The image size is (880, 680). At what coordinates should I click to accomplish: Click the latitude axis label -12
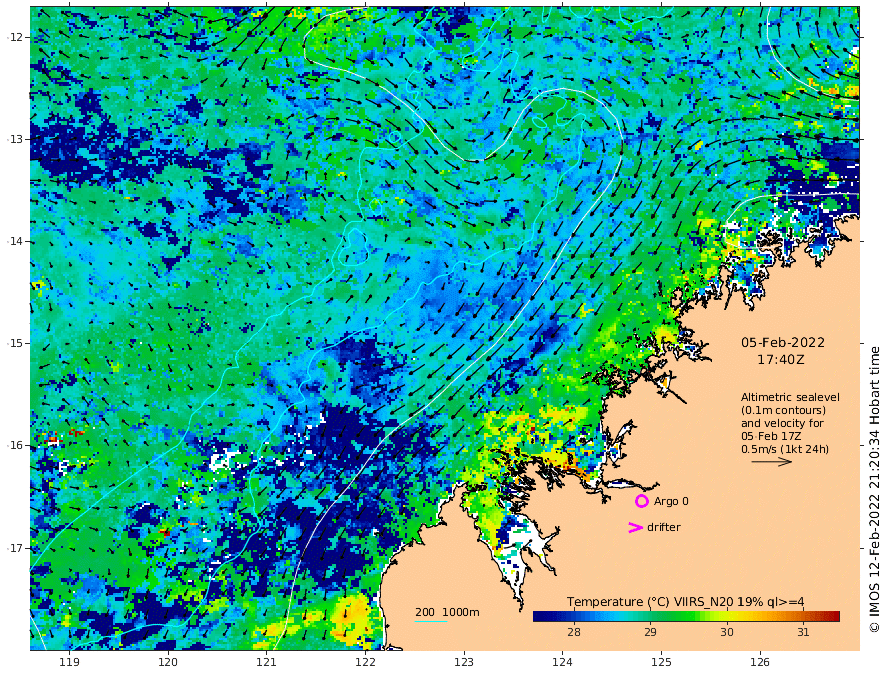click(15, 37)
